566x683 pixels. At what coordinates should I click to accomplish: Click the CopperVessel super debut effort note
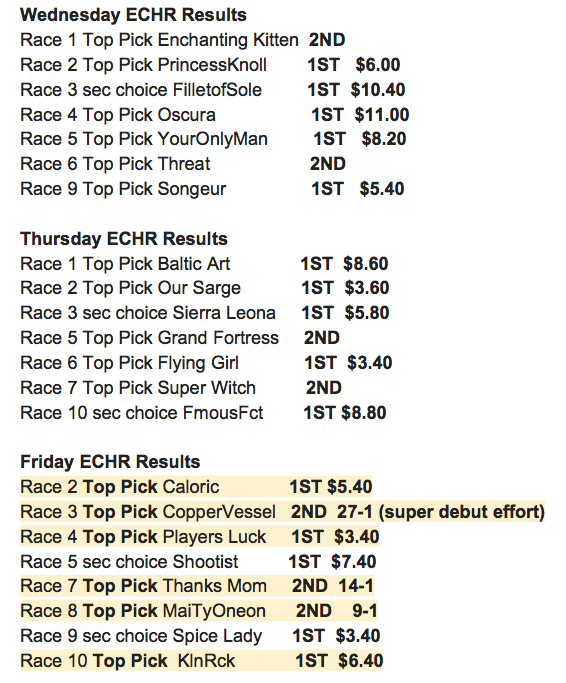pyautogui.click(x=462, y=512)
